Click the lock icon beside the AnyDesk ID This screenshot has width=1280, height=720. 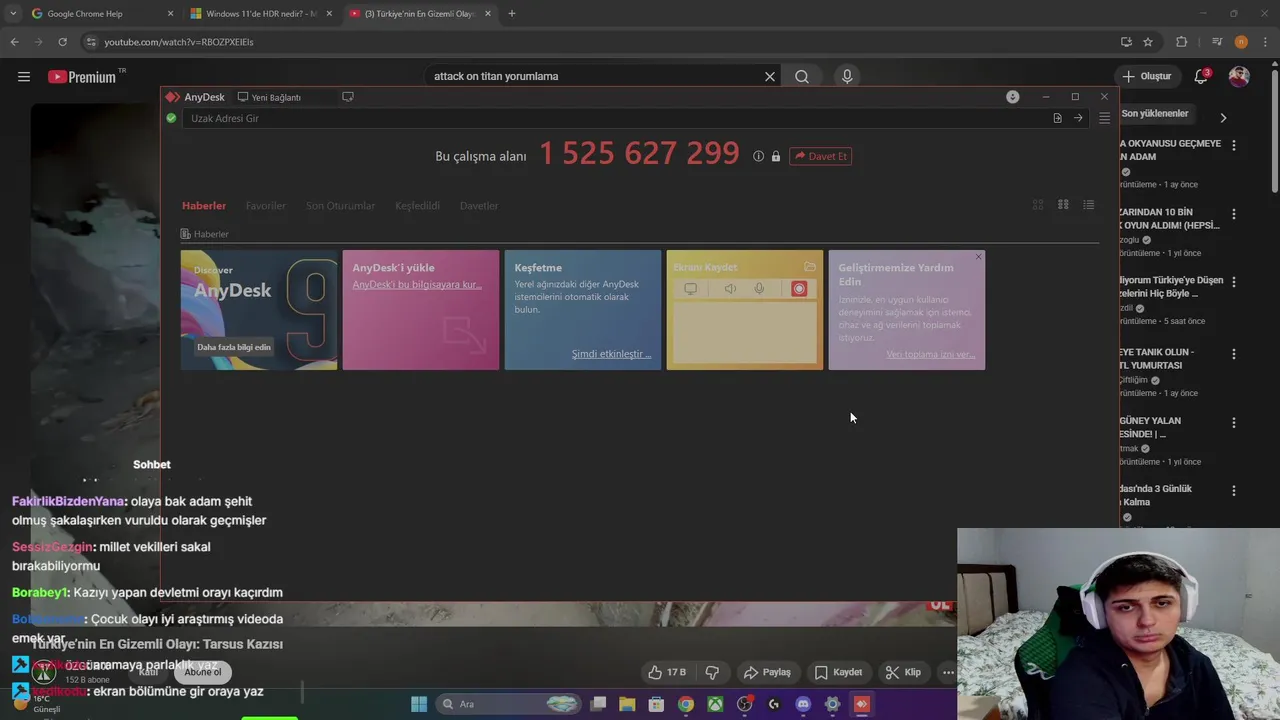click(775, 156)
